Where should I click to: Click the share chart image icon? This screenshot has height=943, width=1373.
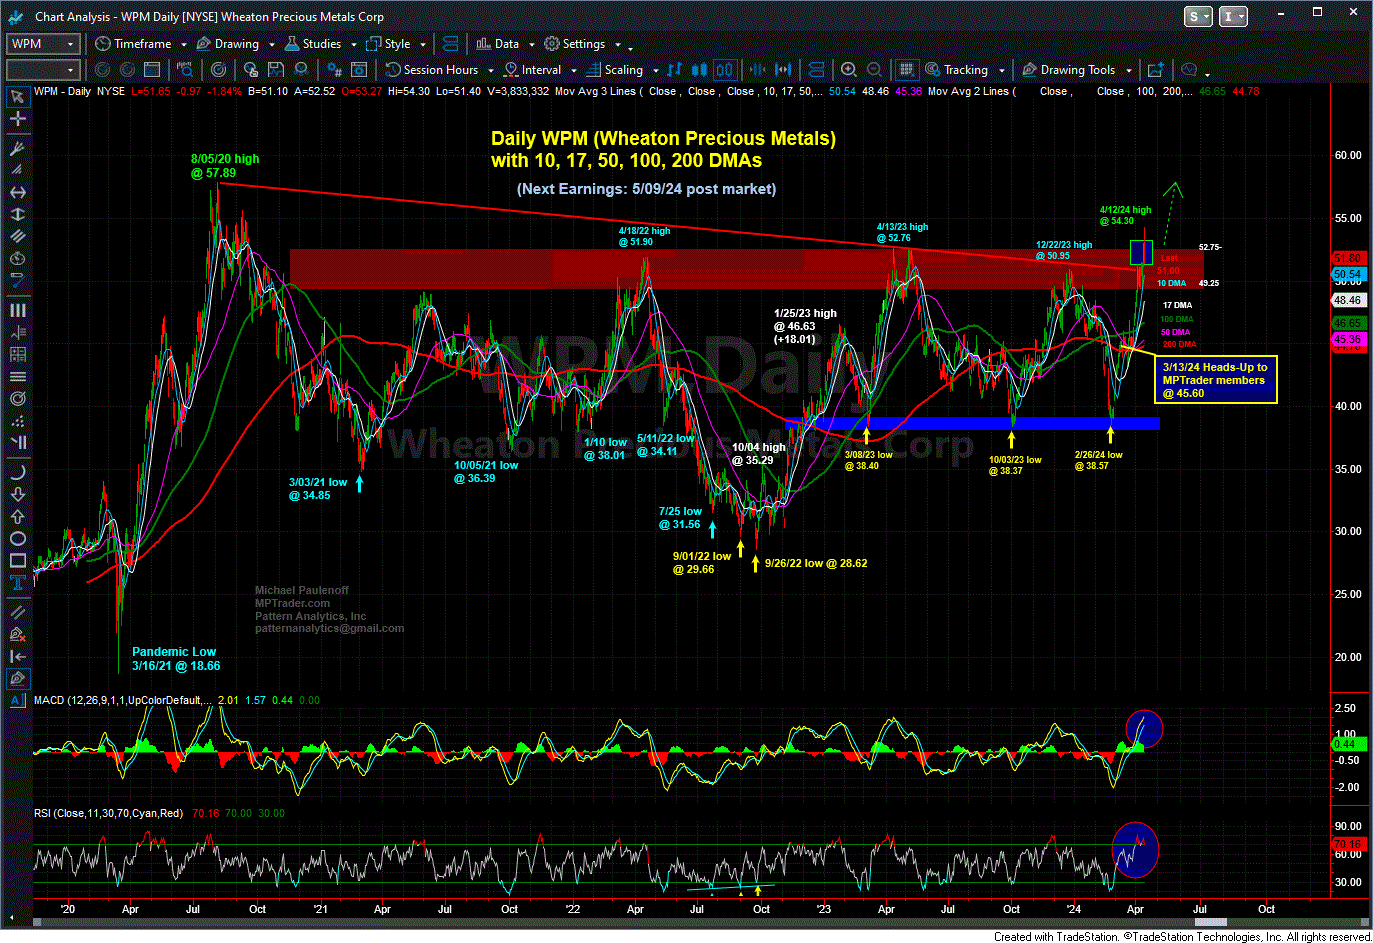click(x=1156, y=70)
